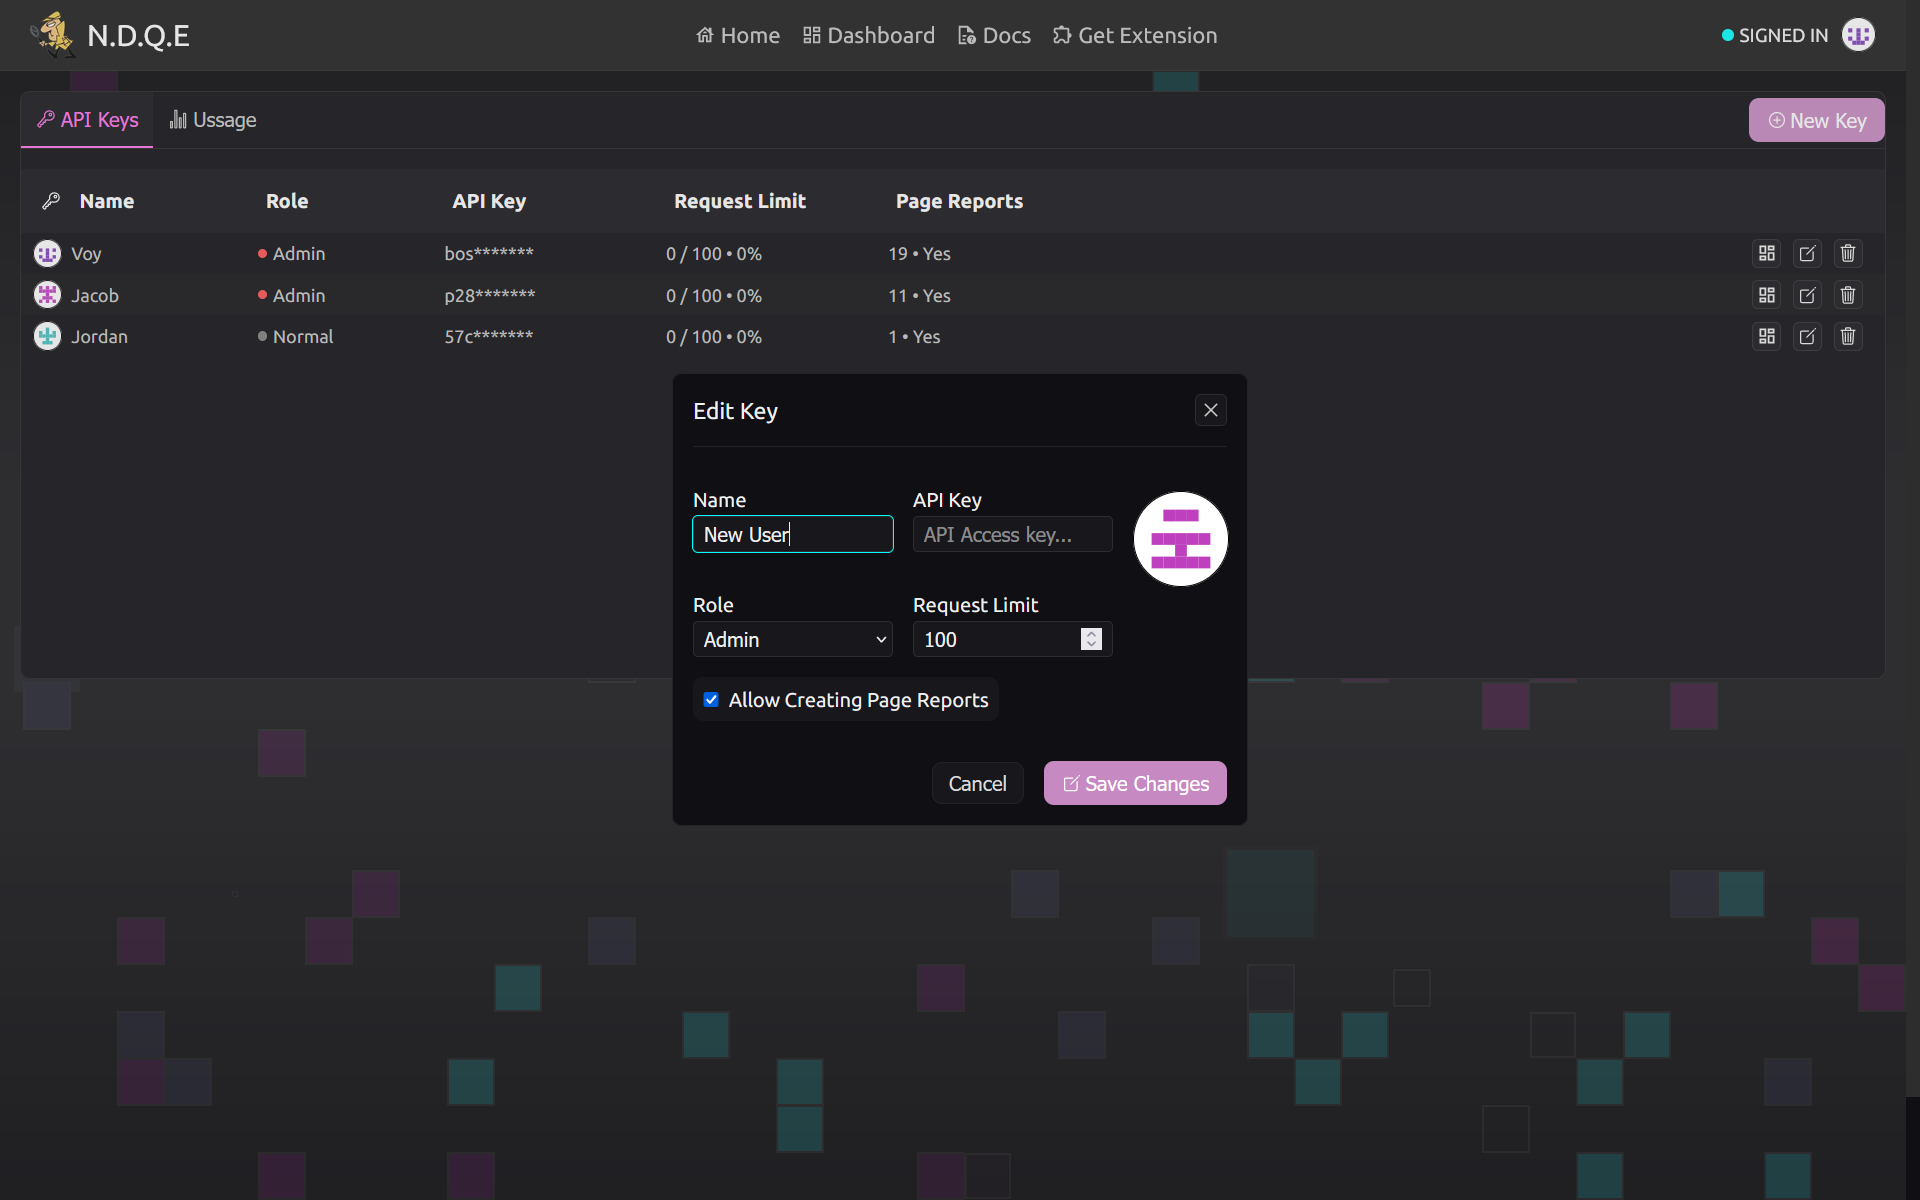This screenshot has width=1920, height=1200.
Task: Switch to the Ussage tab
Action: coord(213,120)
